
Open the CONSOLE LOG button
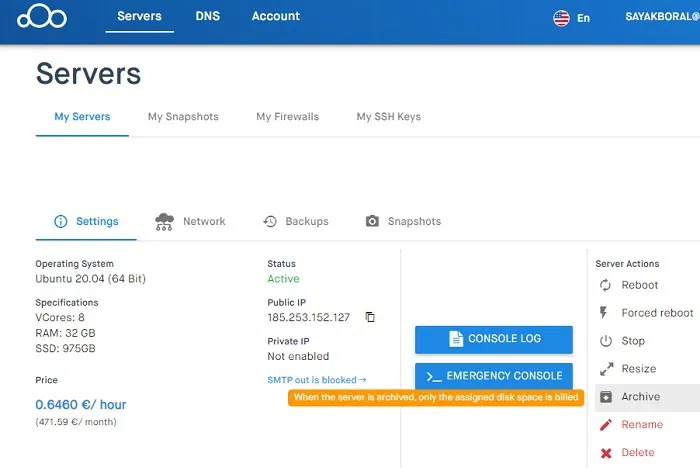click(494, 339)
